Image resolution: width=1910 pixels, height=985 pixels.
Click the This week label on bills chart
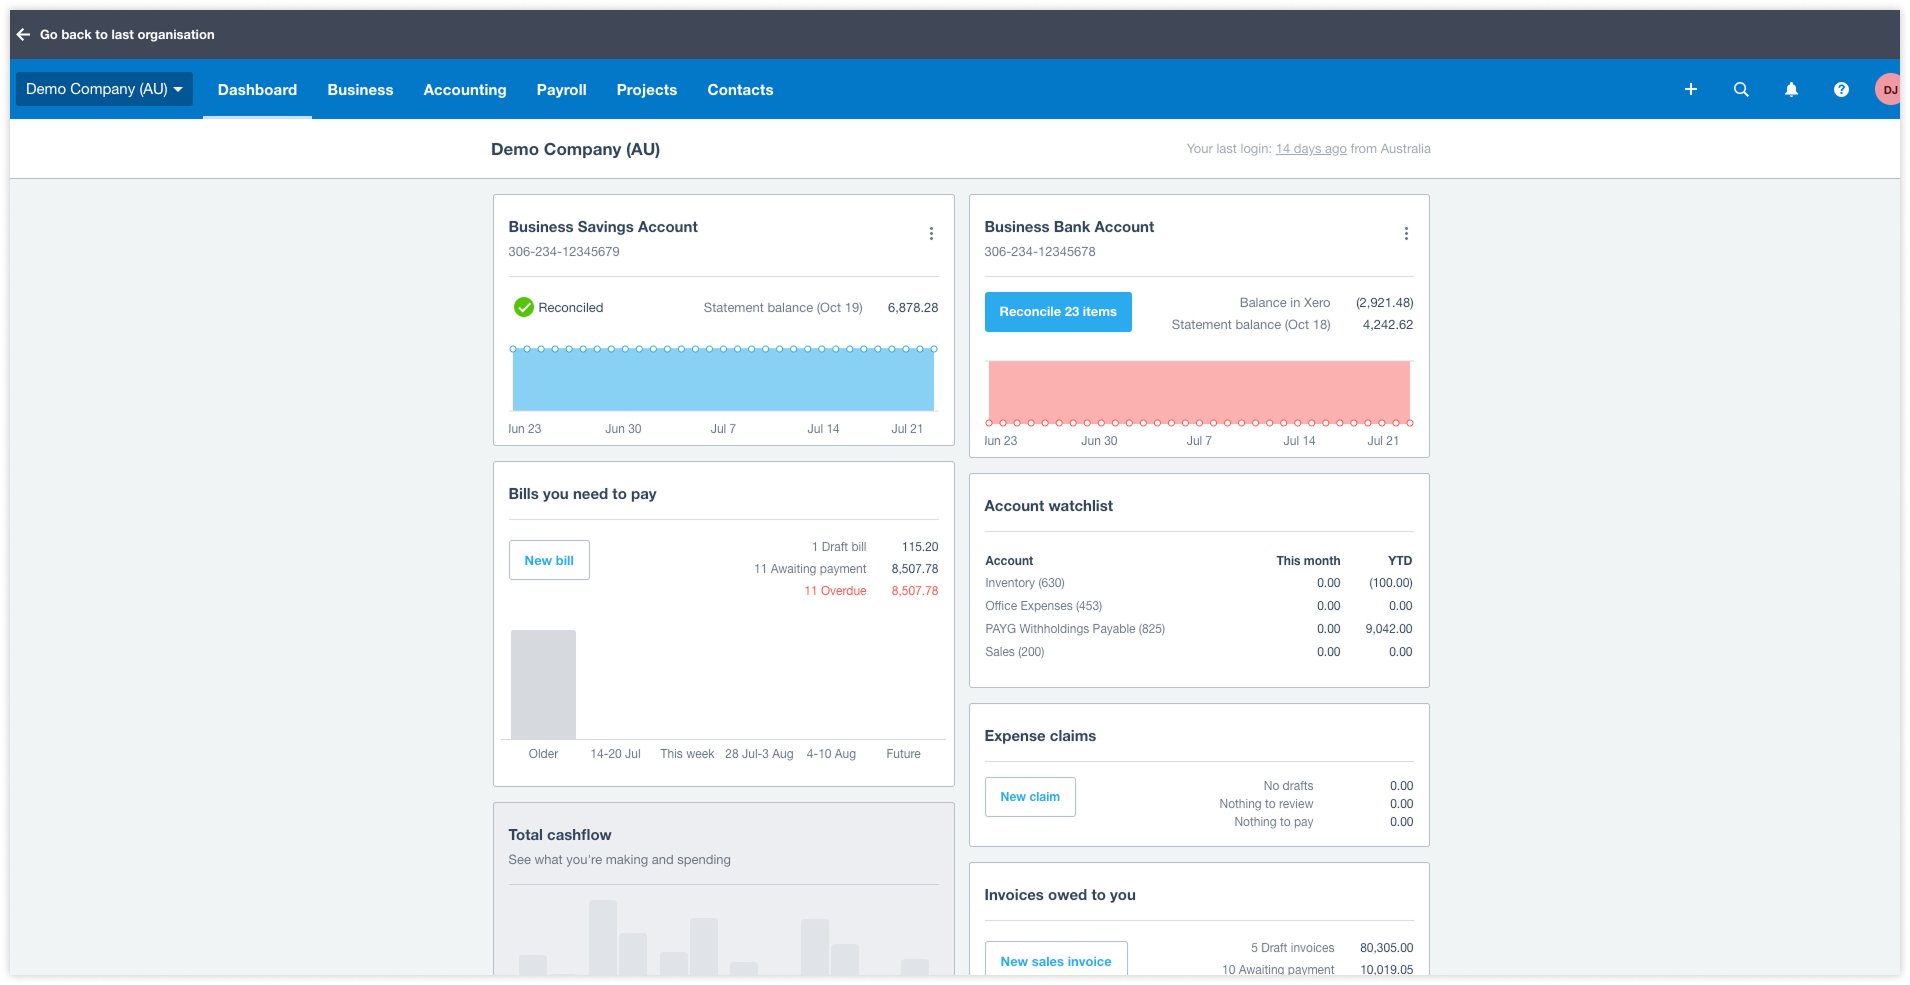click(687, 754)
